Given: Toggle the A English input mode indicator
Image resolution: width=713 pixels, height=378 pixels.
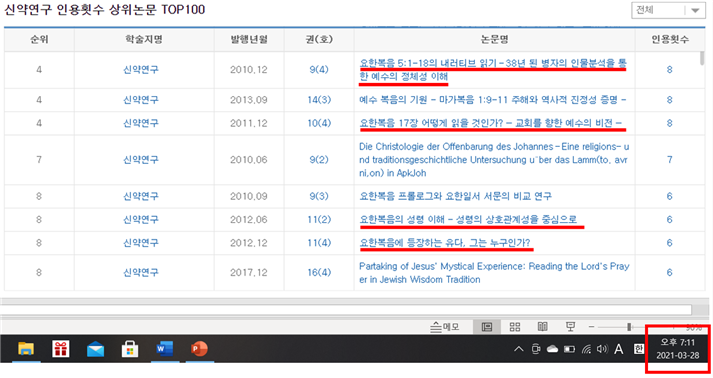Looking at the screenshot, I should (618, 349).
